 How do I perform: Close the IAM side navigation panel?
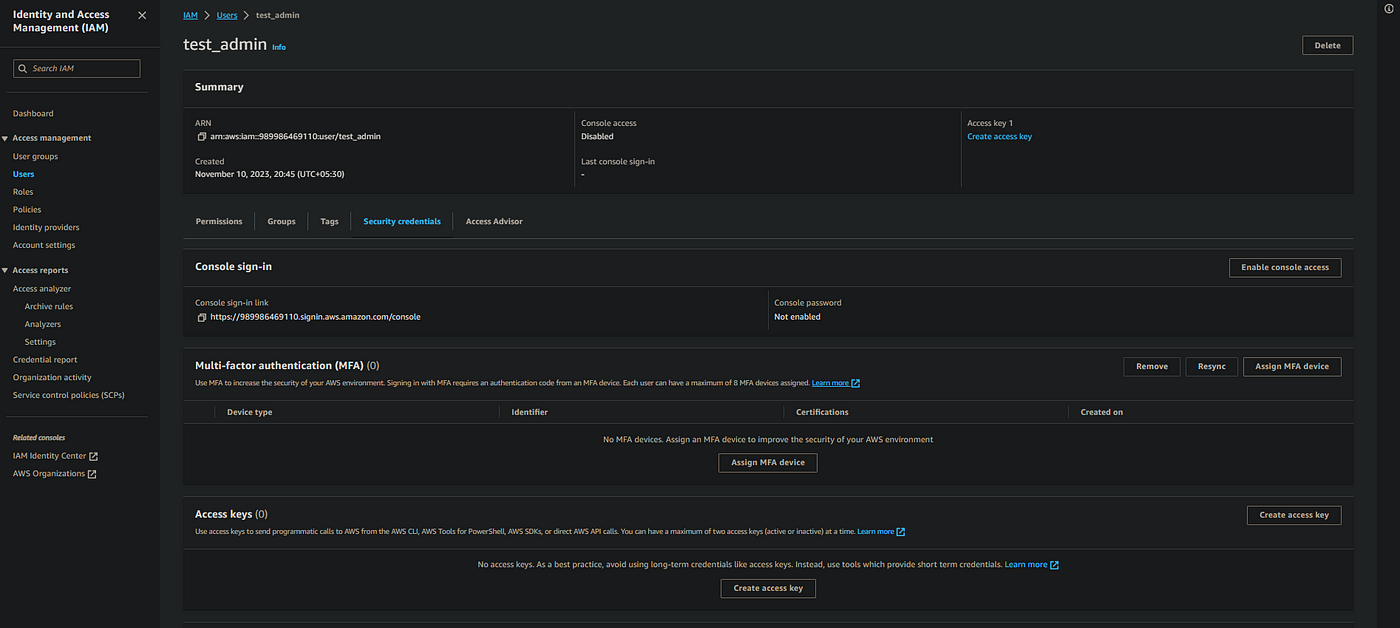[x=142, y=15]
